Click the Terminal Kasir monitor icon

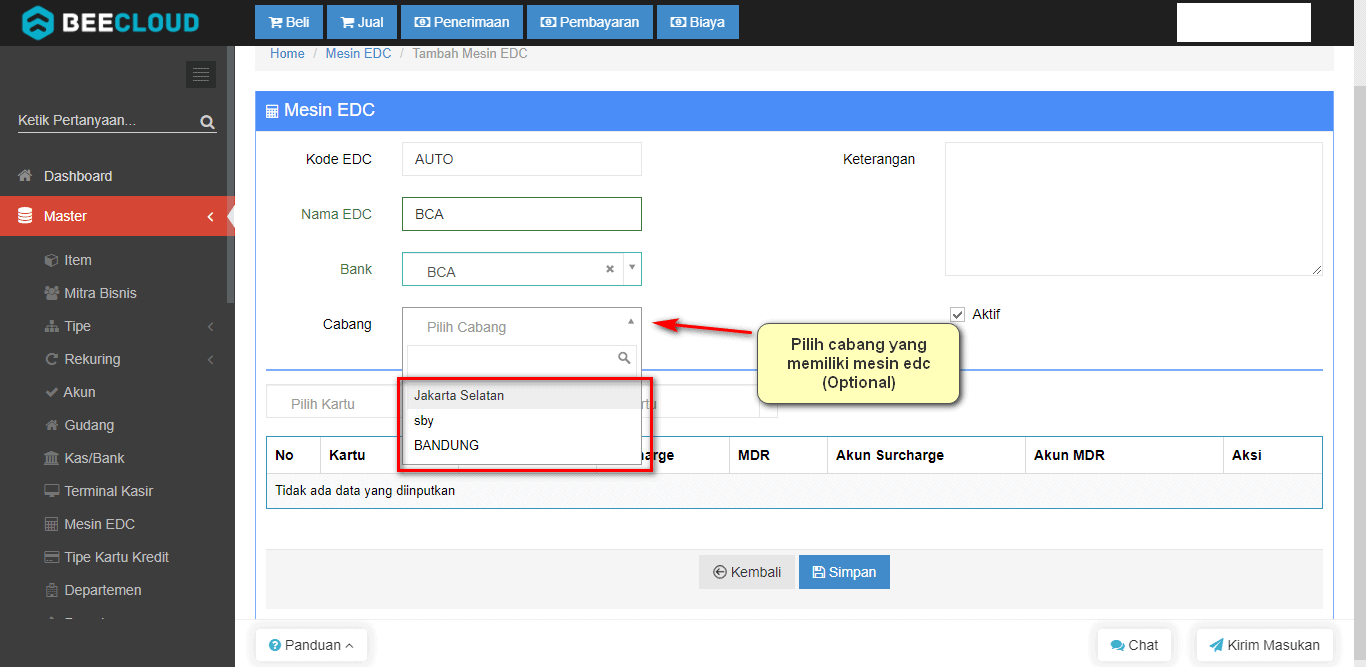[x=52, y=491]
